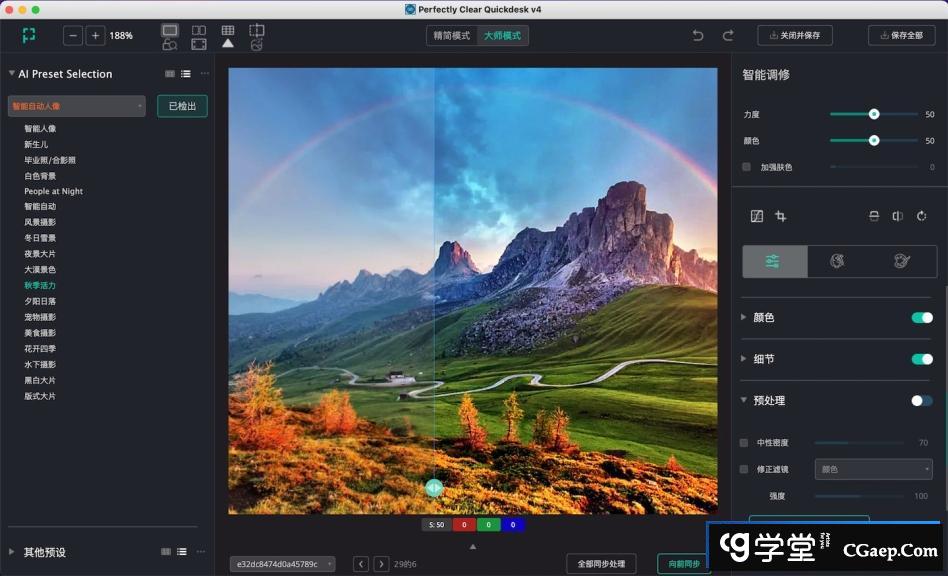Click the zoom in plus button
Image resolution: width=948 pixels, height=576 pixels.
point(95,36)
